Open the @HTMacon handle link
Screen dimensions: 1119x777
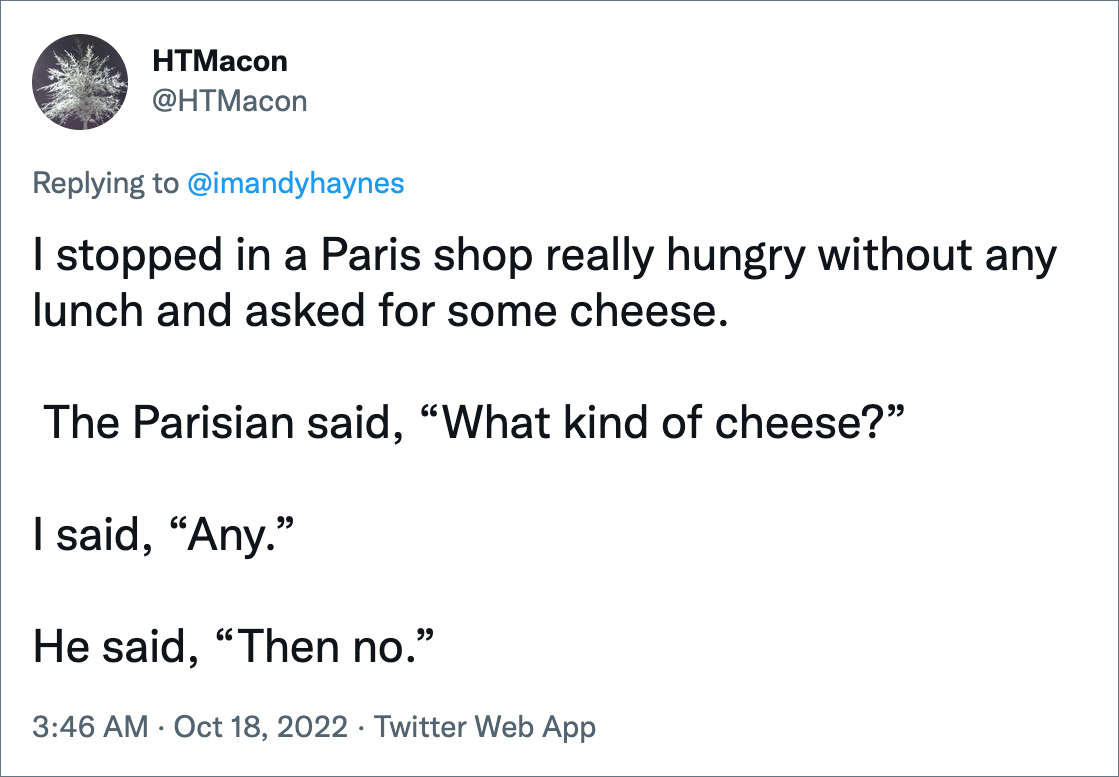coord(229,101)
